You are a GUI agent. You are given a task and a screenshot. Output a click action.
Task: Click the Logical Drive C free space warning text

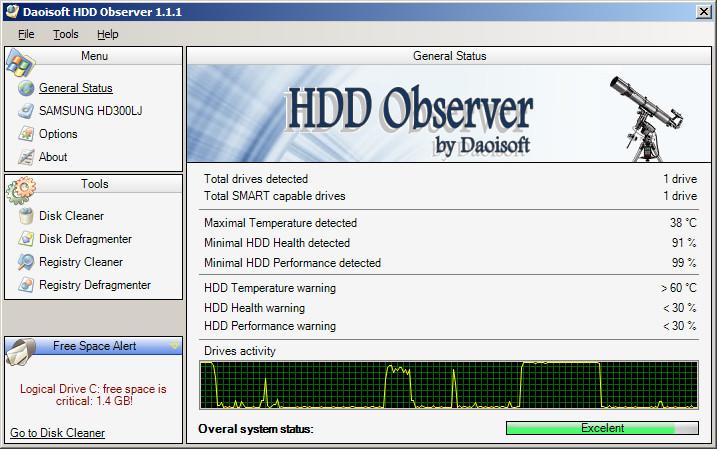[x=93, y=395]
